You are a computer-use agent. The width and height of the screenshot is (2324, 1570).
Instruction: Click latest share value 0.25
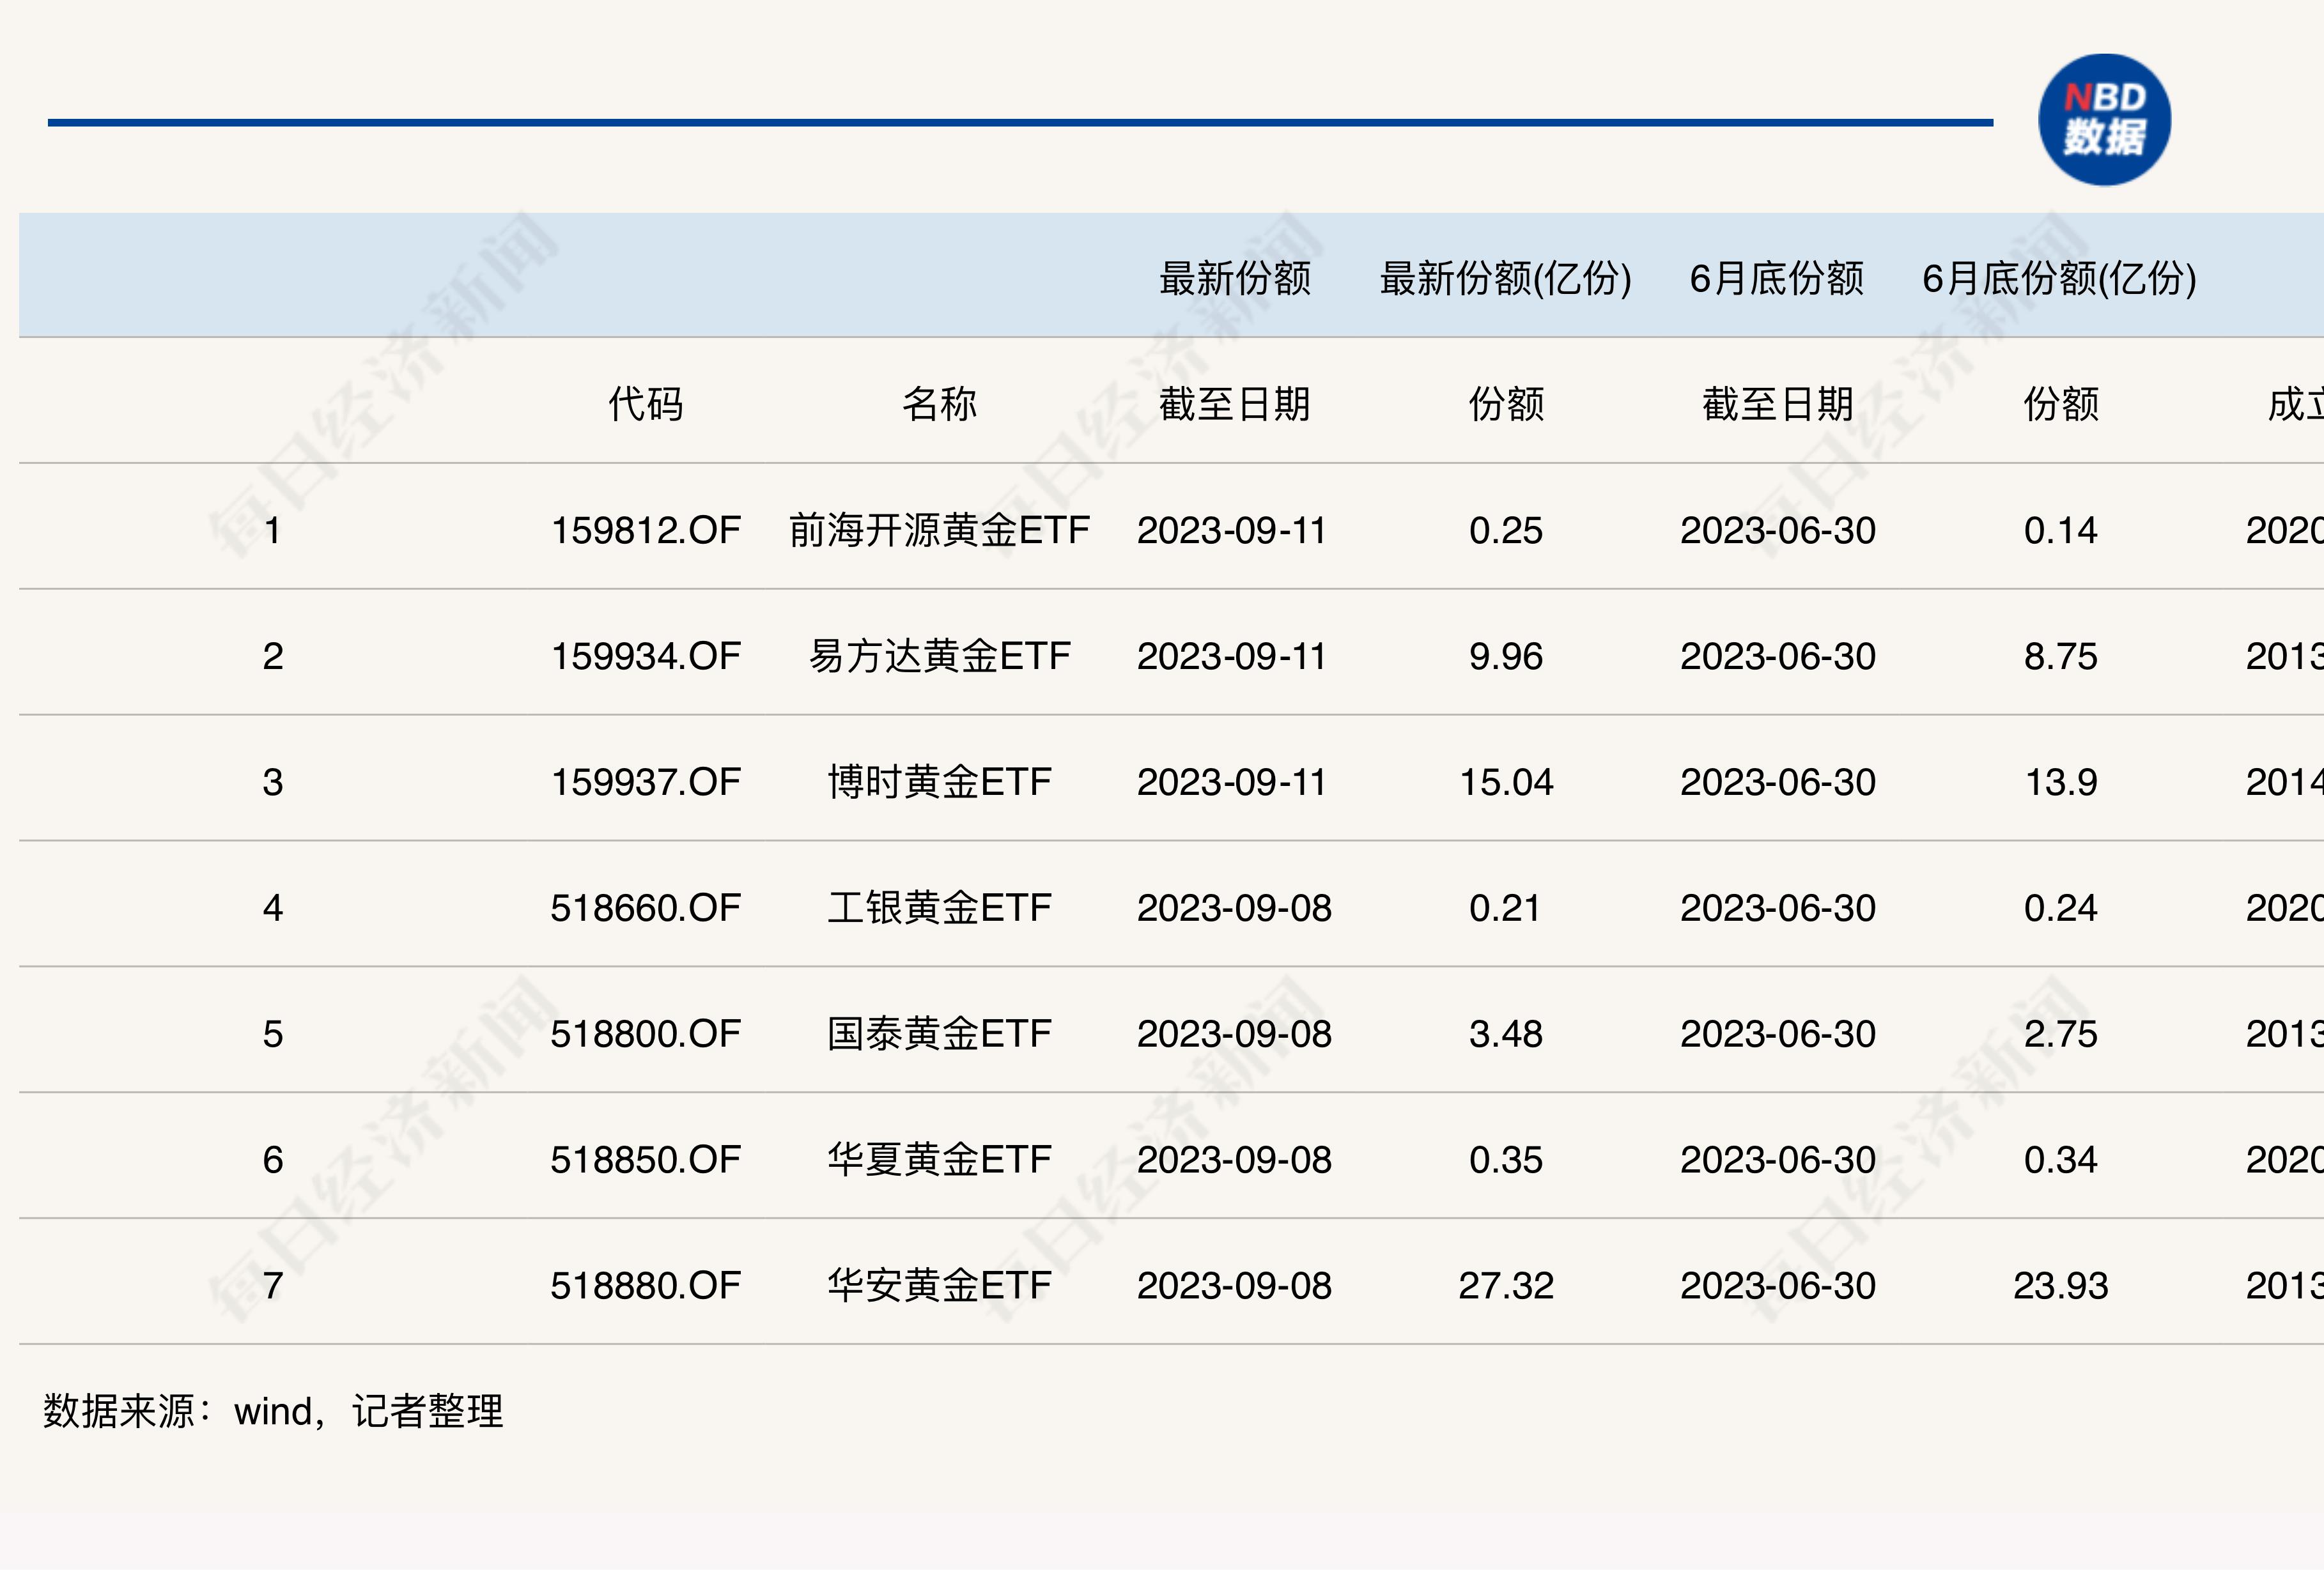(x=1506, y=530)
